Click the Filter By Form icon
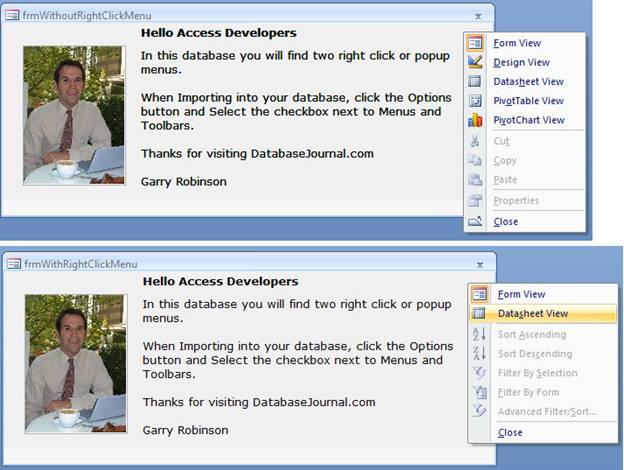The image size is (624, 470). coord(480,392)
